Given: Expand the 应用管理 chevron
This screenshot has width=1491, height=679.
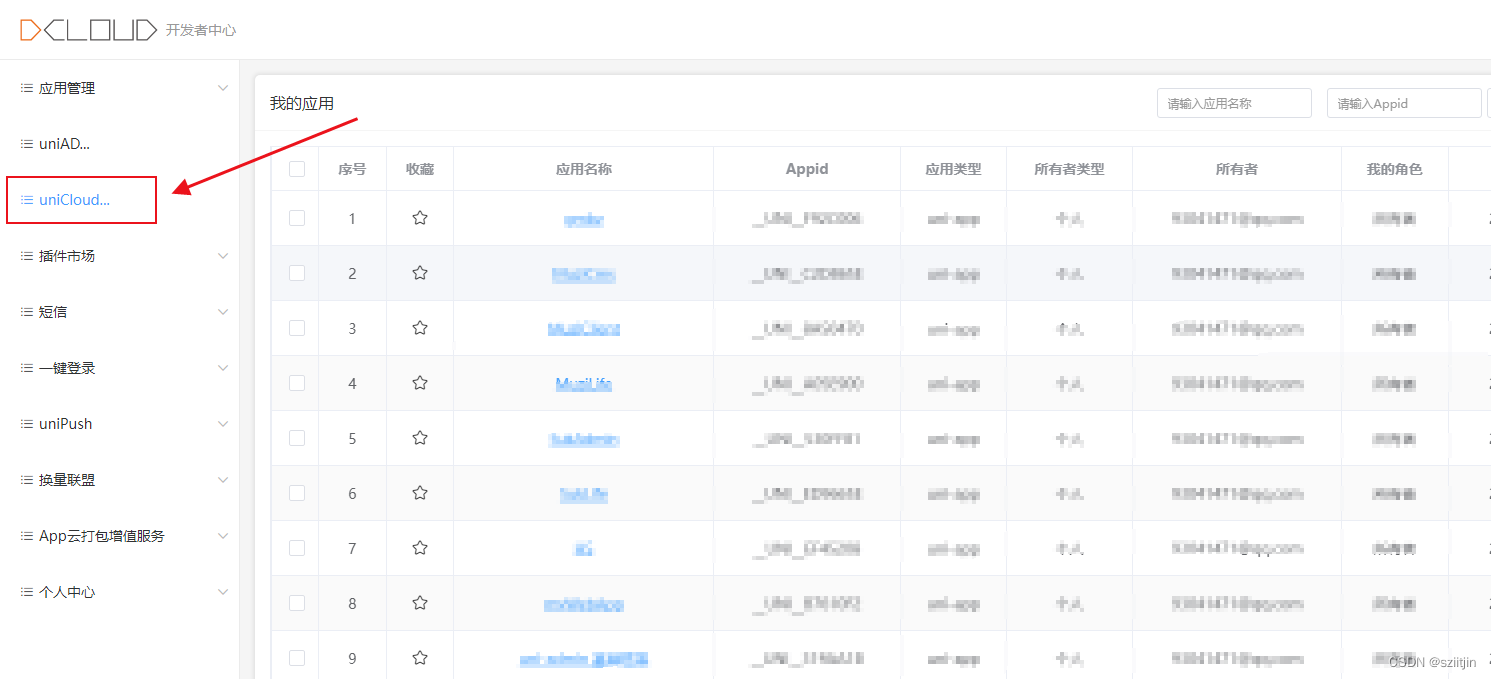Looking at the screenshot, I should [223, 88].
